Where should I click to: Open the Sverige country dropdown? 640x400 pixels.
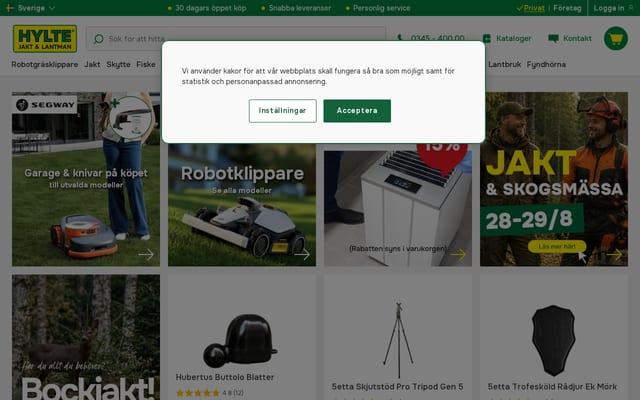(31, 8)
